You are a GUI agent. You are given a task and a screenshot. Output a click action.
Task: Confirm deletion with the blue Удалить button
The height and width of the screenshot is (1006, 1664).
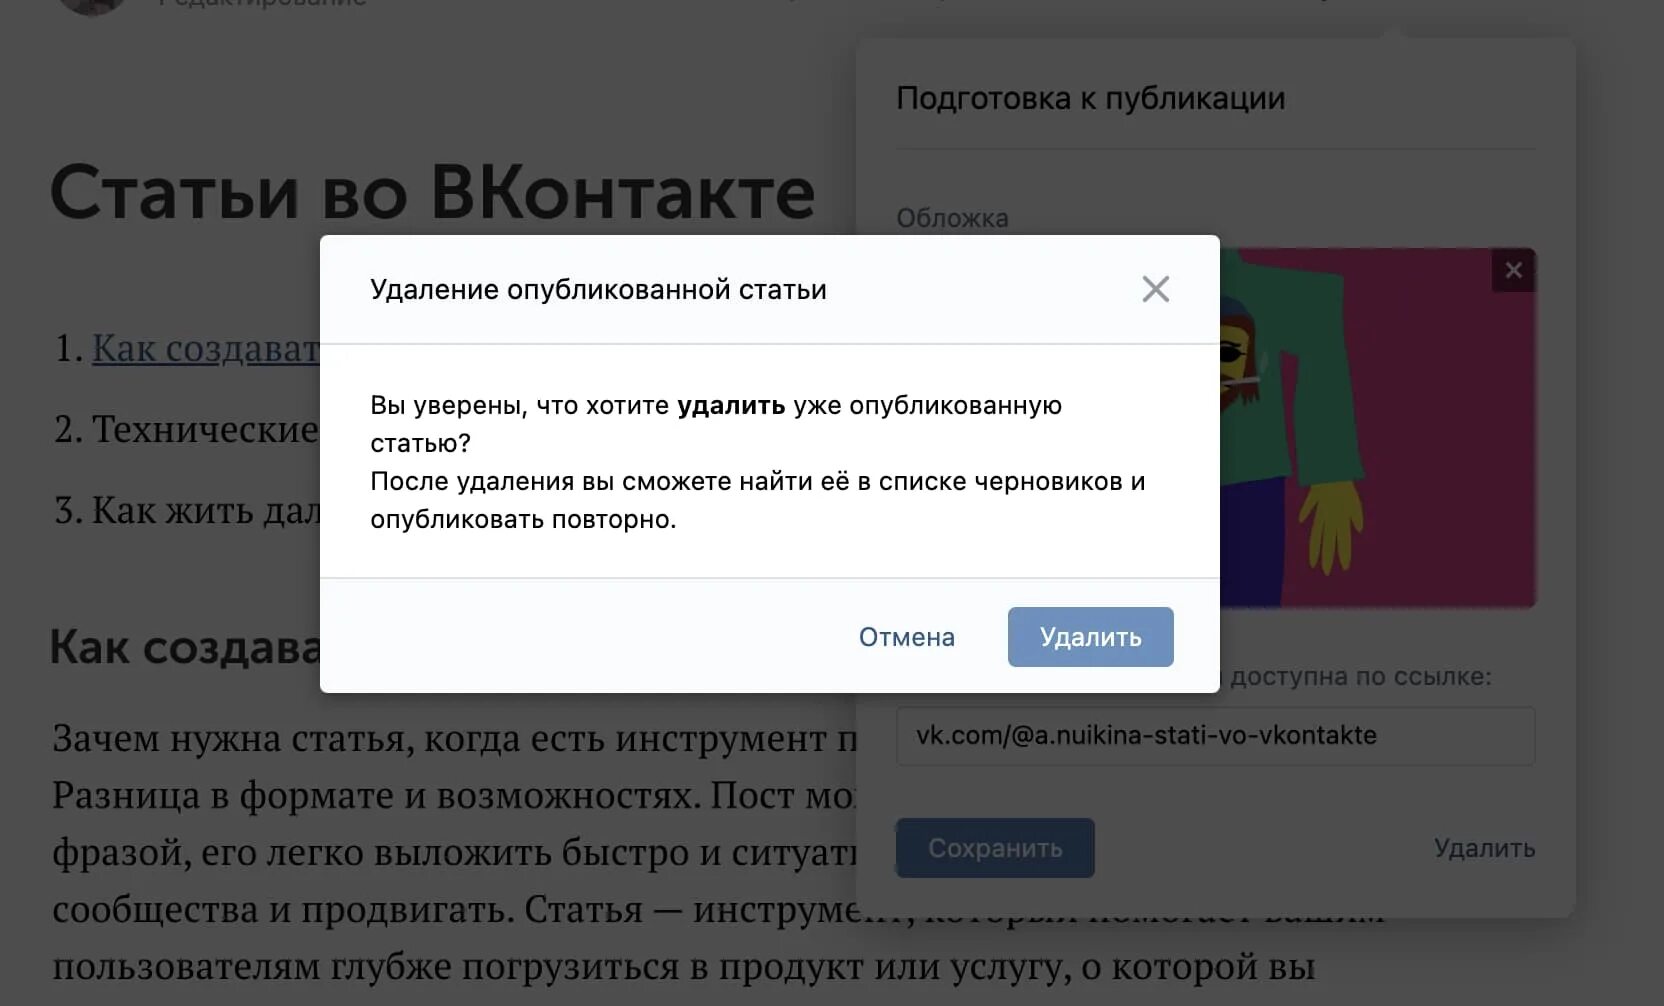1090,637
